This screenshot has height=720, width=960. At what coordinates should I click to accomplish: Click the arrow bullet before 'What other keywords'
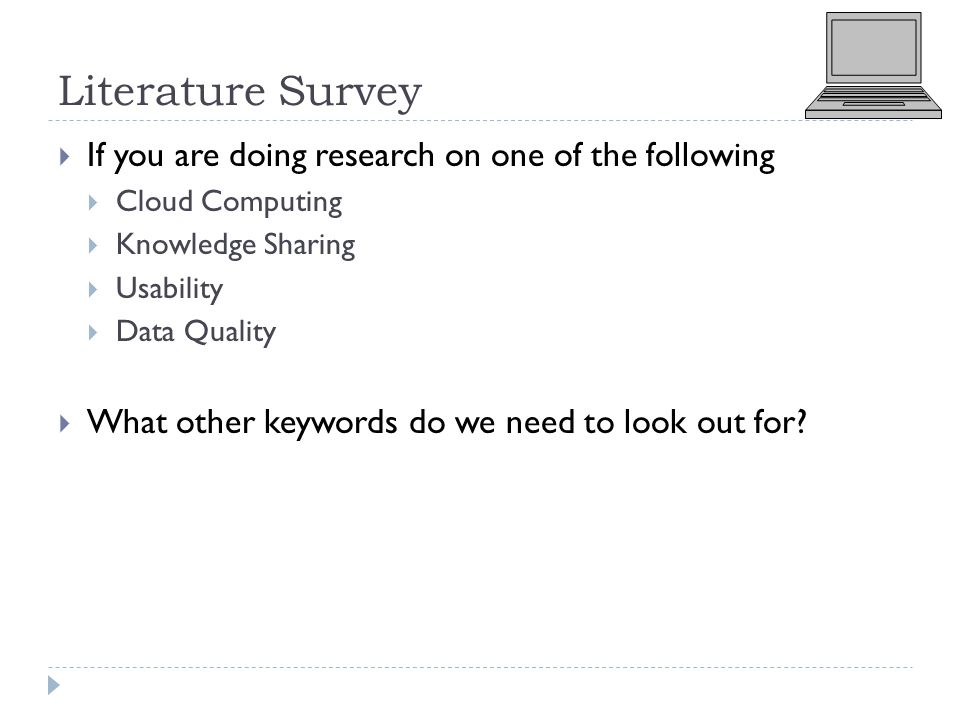point(65,423)
